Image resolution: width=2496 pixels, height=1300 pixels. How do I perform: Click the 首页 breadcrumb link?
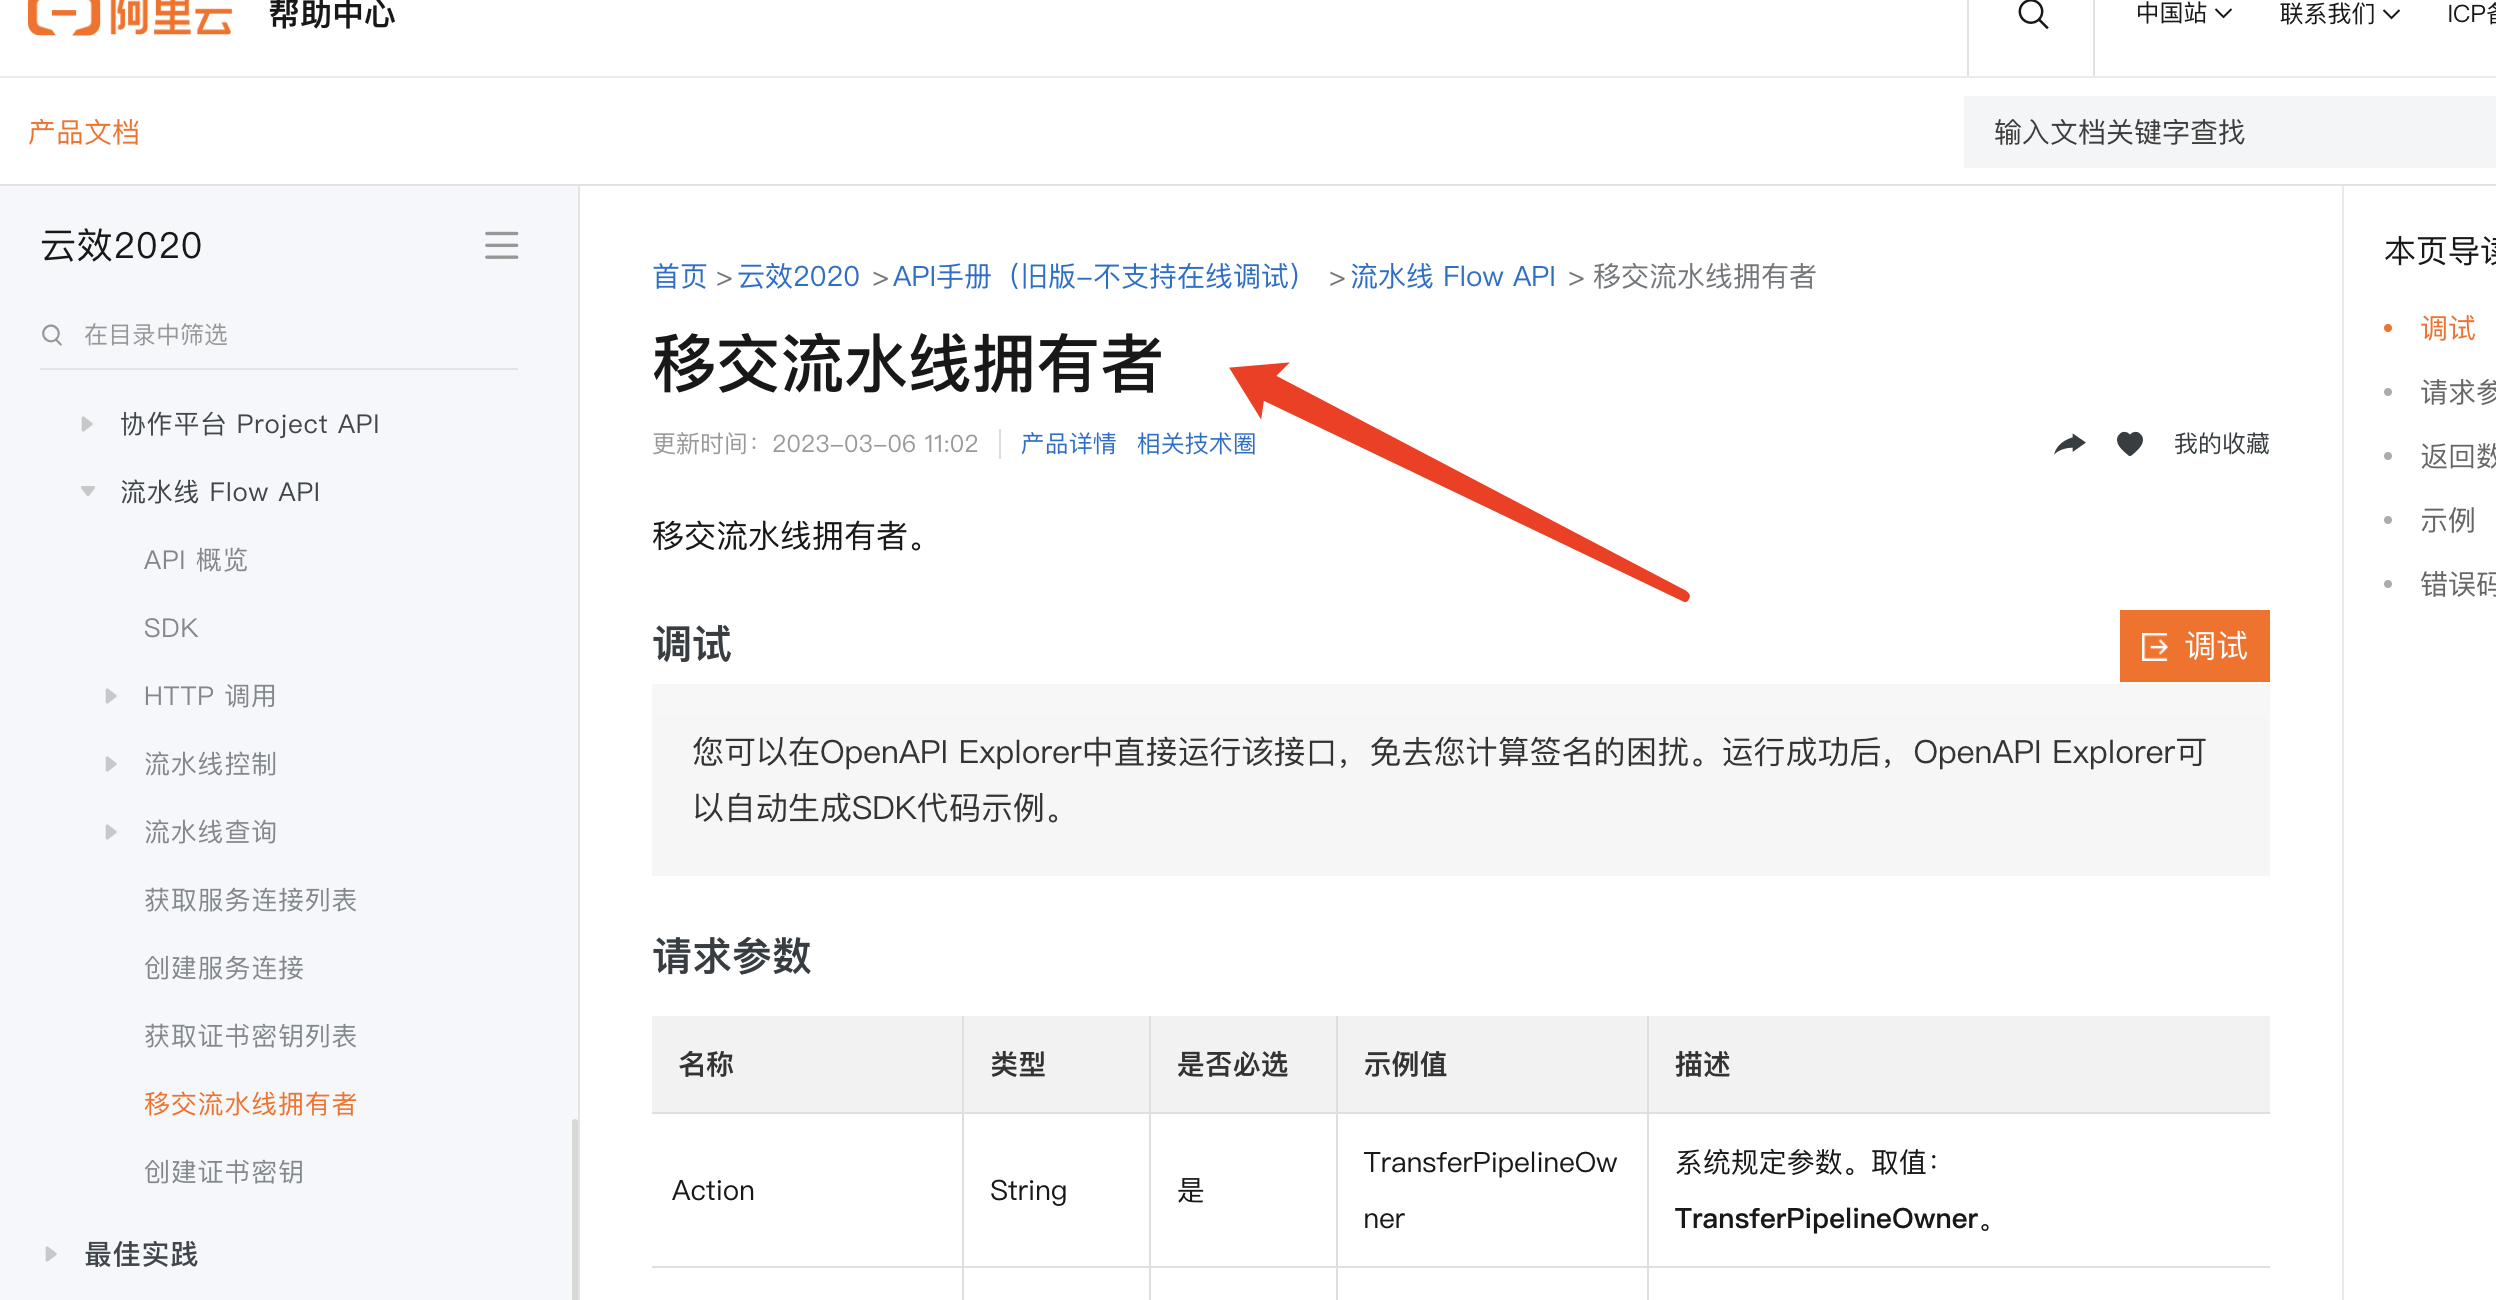pos(679,277)
